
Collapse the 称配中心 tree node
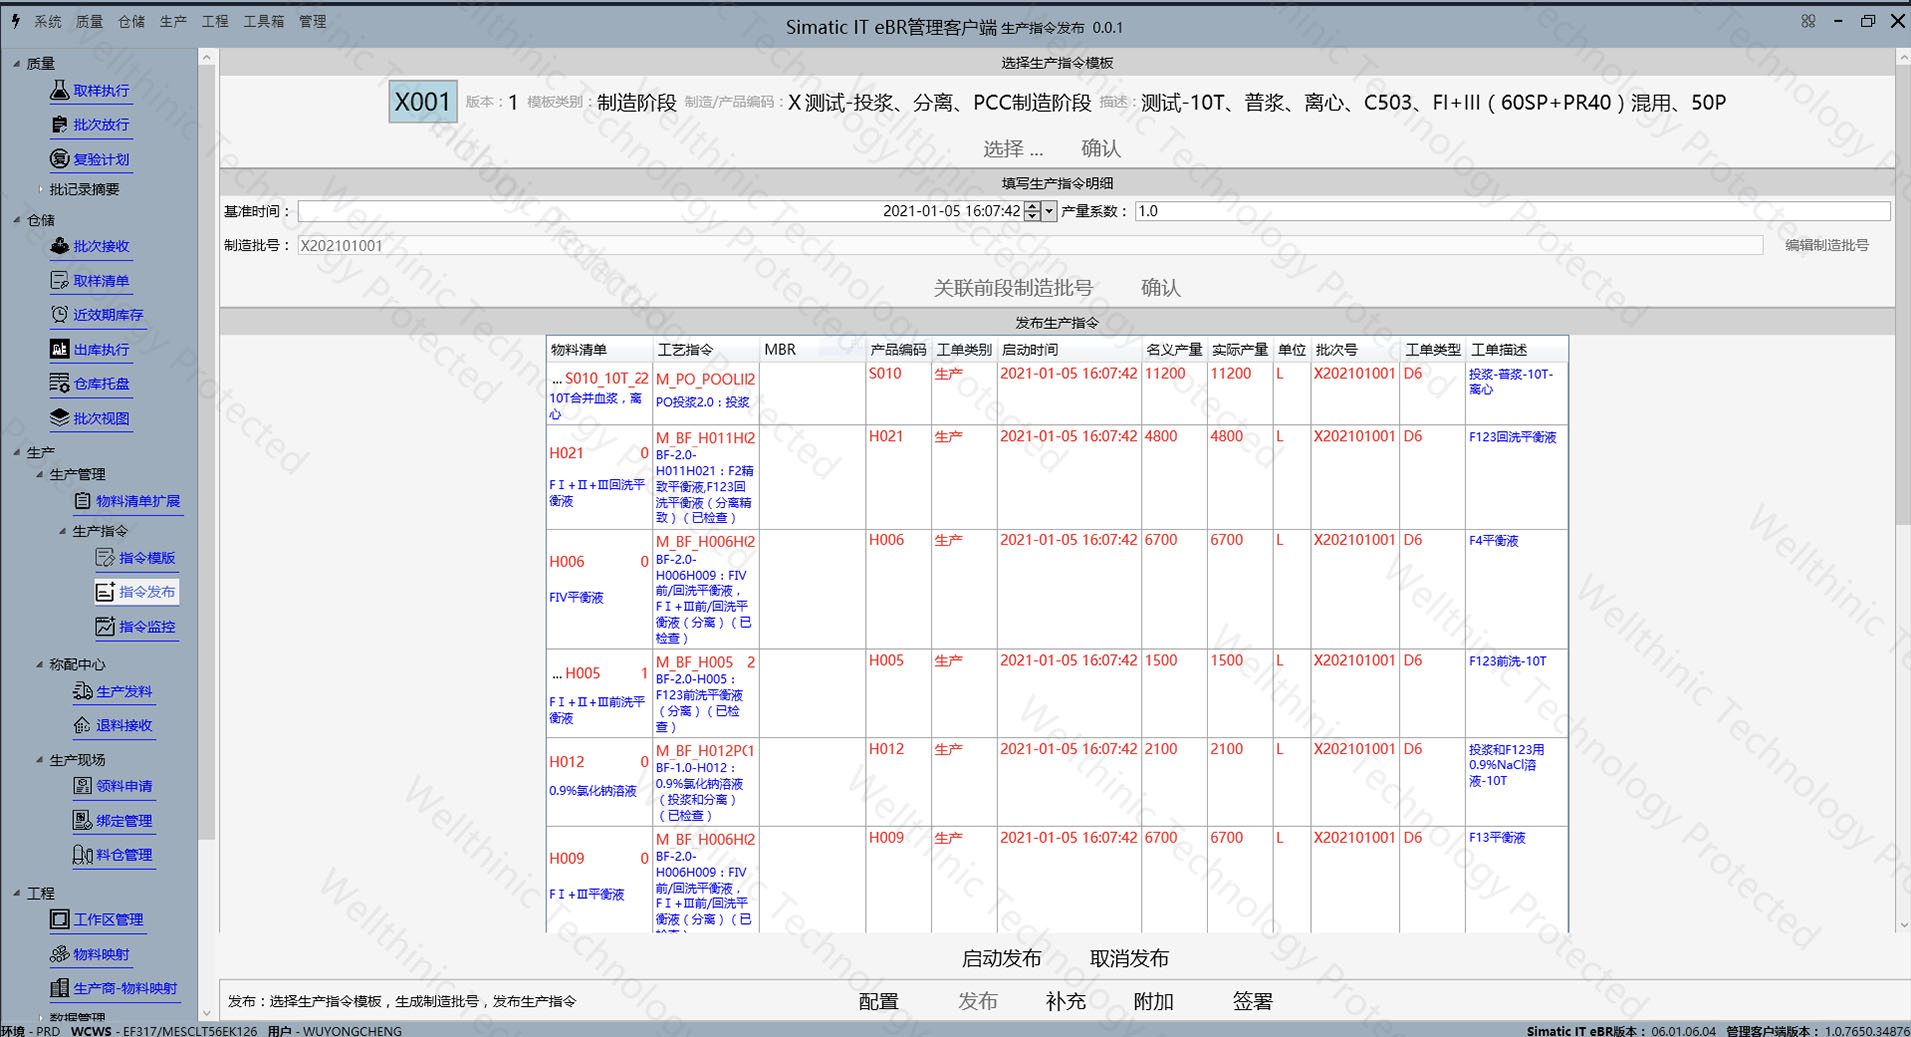pos(39,664)
